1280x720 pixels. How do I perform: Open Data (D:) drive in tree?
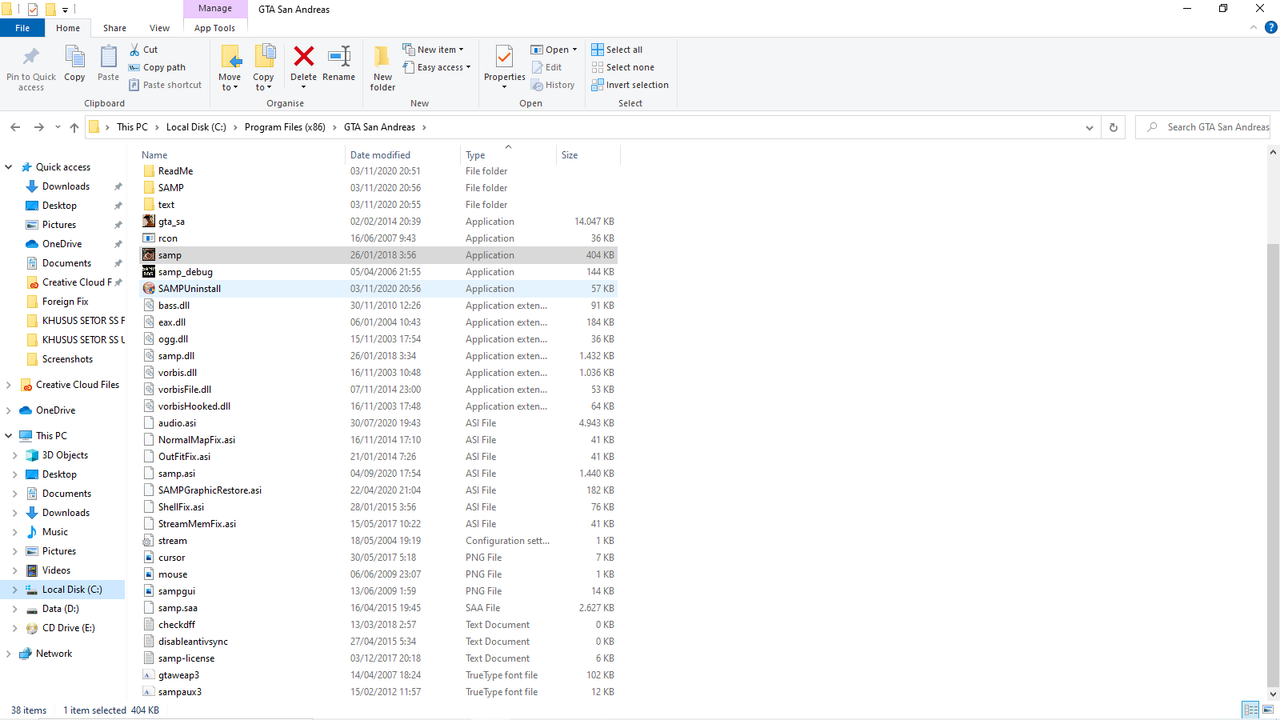coord(60,608)
